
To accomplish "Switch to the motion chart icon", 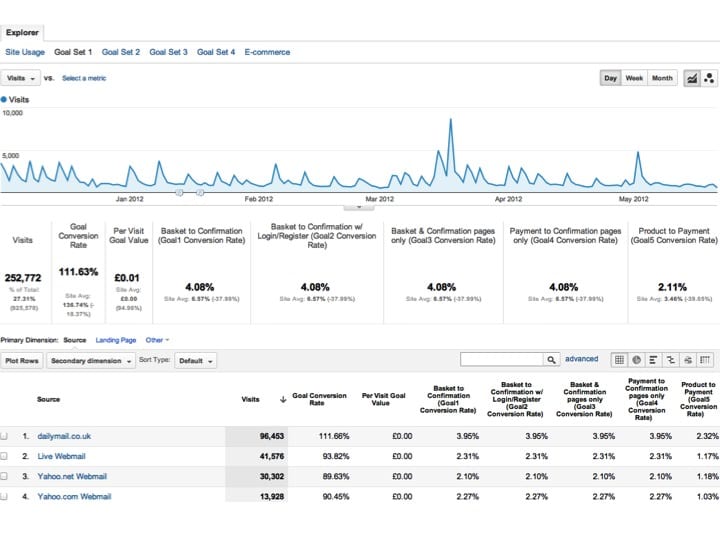I will [709, 78].
